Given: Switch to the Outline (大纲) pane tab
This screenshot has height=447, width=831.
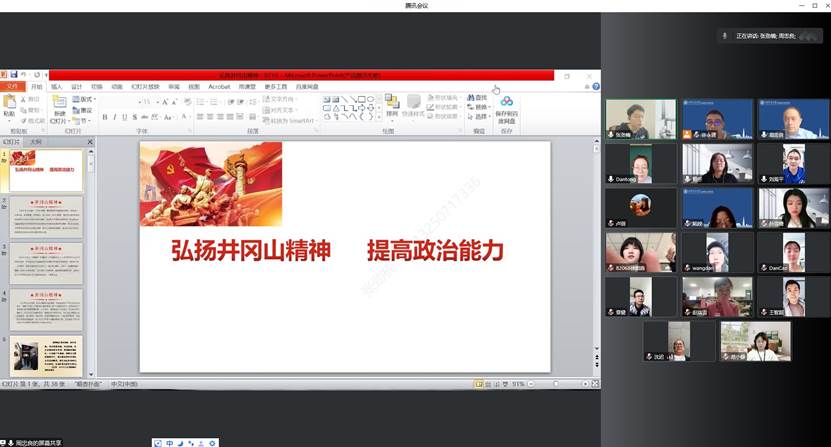Looking at the screenshot, I should [x=36, y=142].
